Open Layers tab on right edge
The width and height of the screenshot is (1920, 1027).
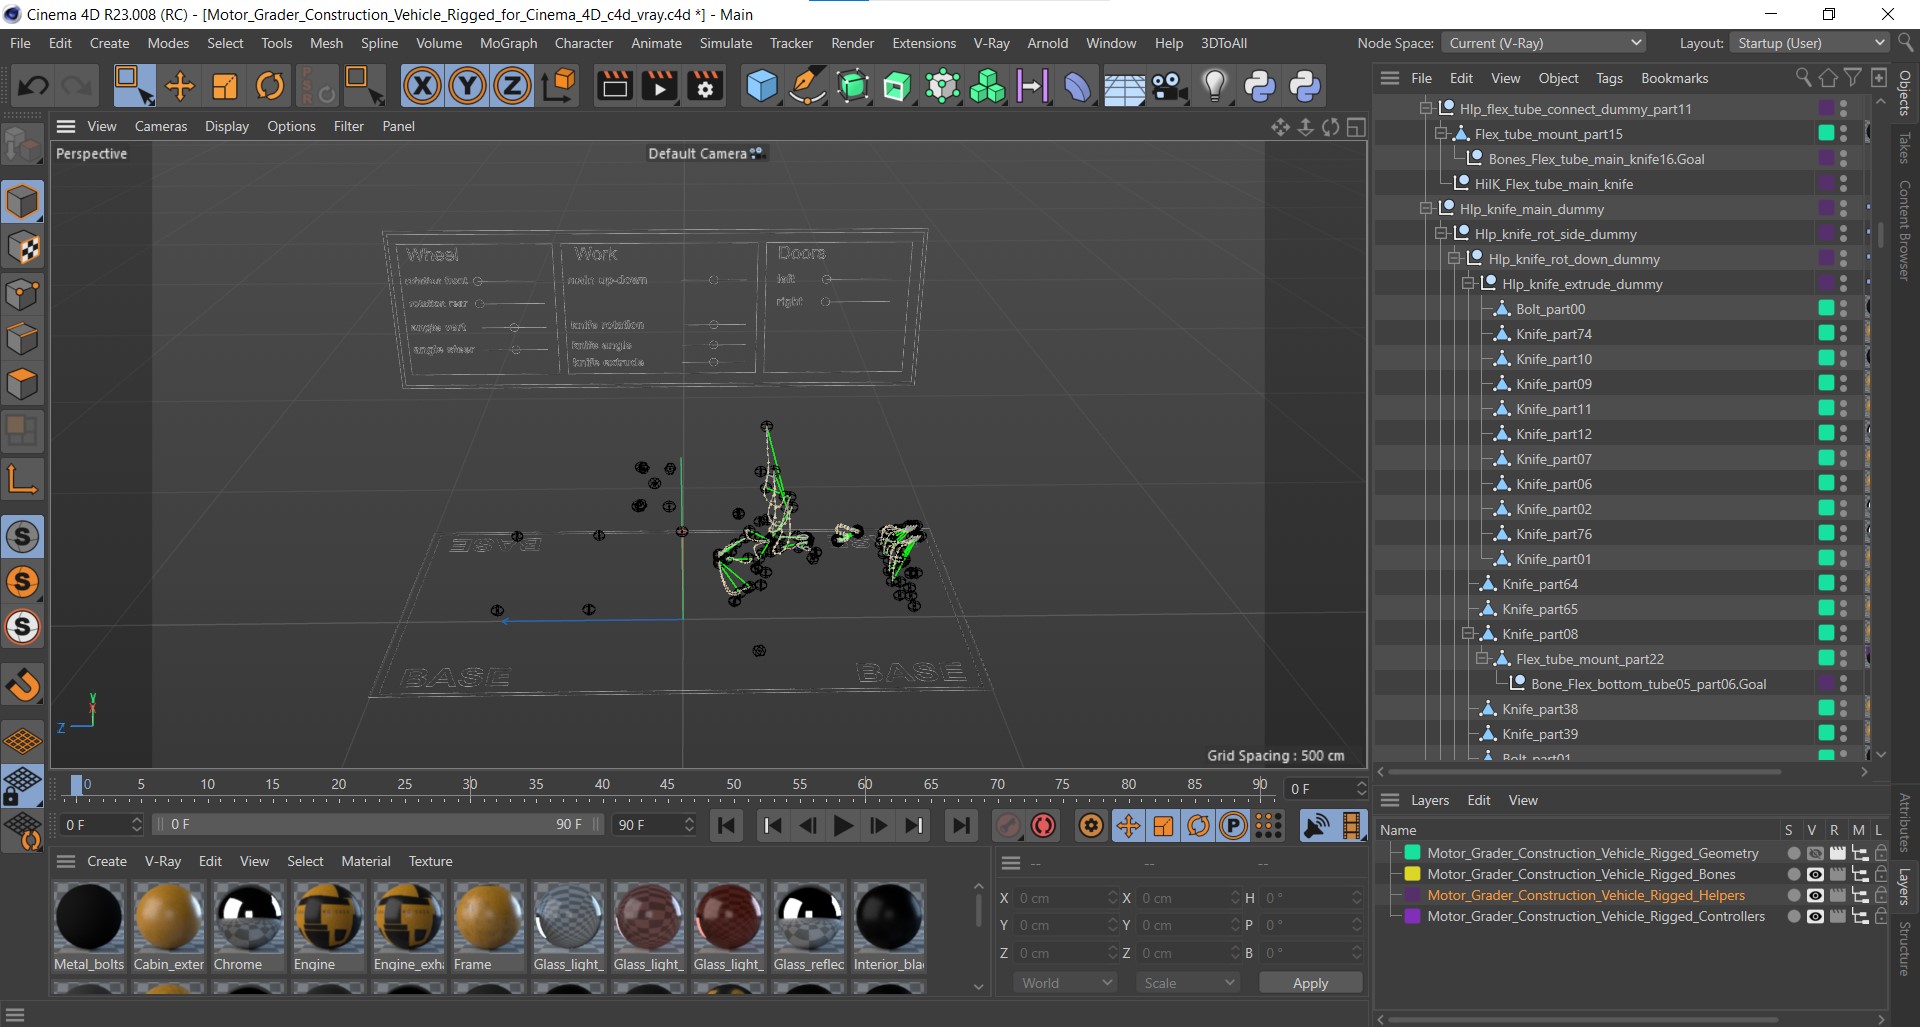click(1905, 885)
